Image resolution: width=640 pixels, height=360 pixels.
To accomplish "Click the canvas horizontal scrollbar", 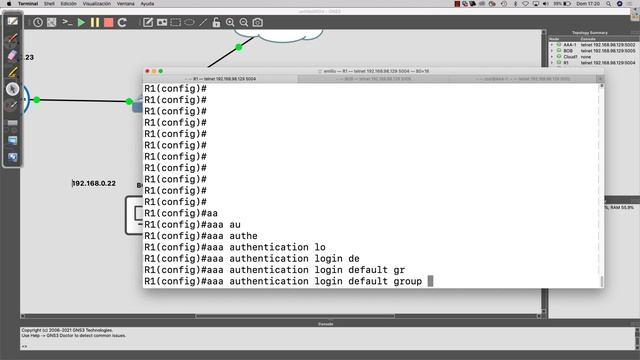I will tap(295, 316).
